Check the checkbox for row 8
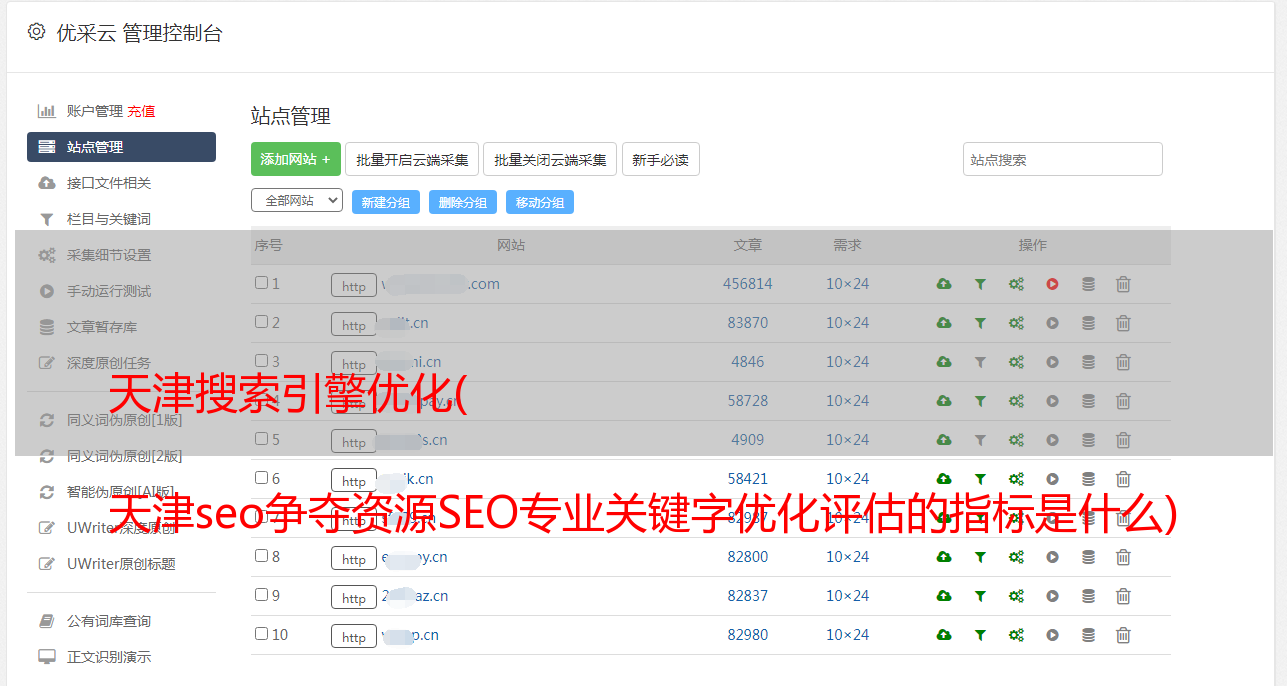This screenshot has height=686, width=1287. pos(261,556)
